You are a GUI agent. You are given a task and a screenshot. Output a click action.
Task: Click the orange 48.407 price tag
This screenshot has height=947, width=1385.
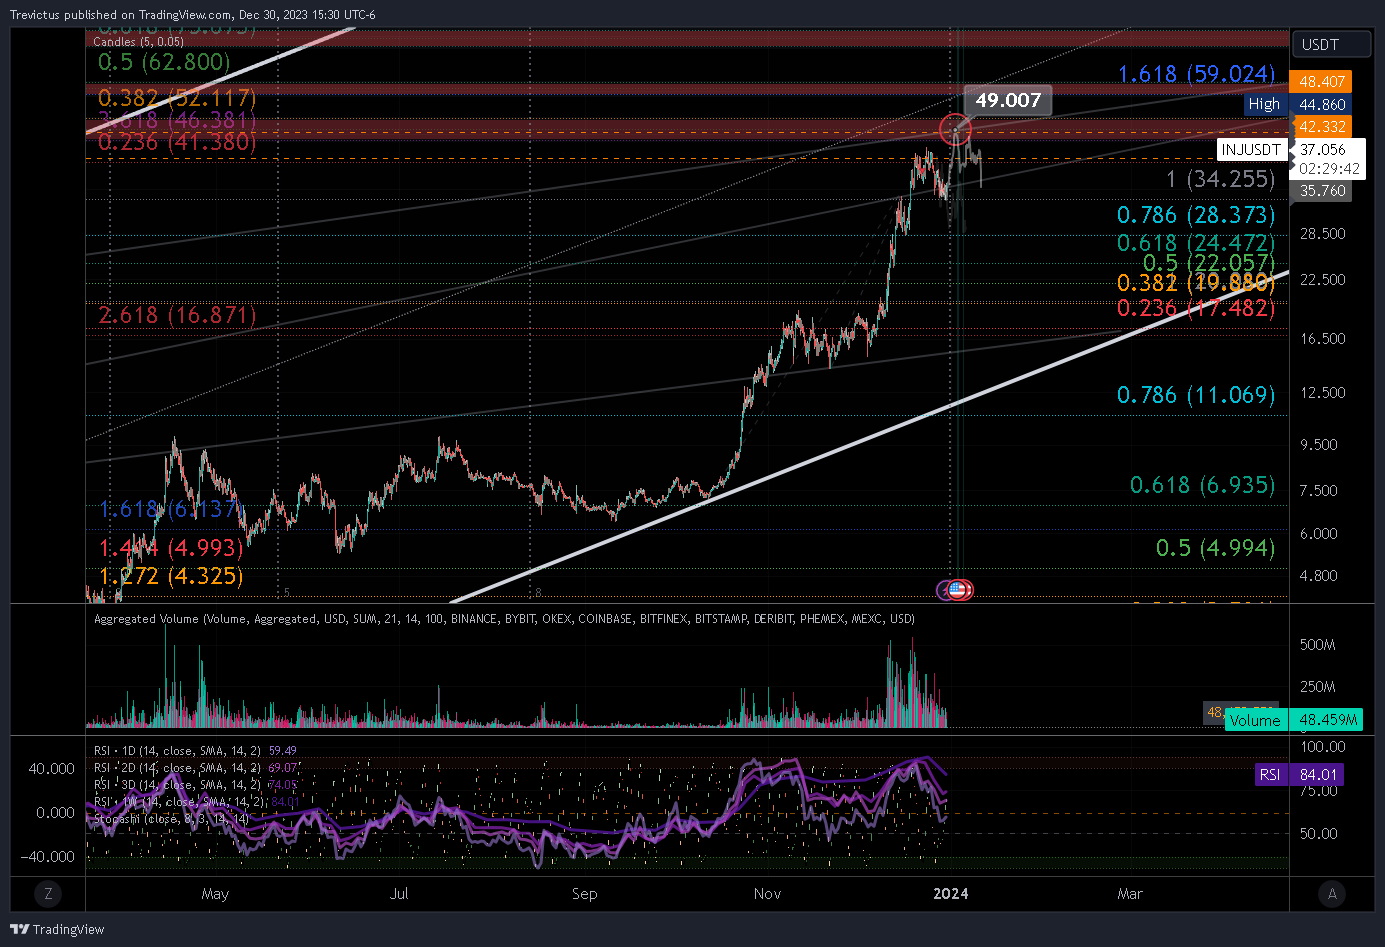click(1322, 81)
